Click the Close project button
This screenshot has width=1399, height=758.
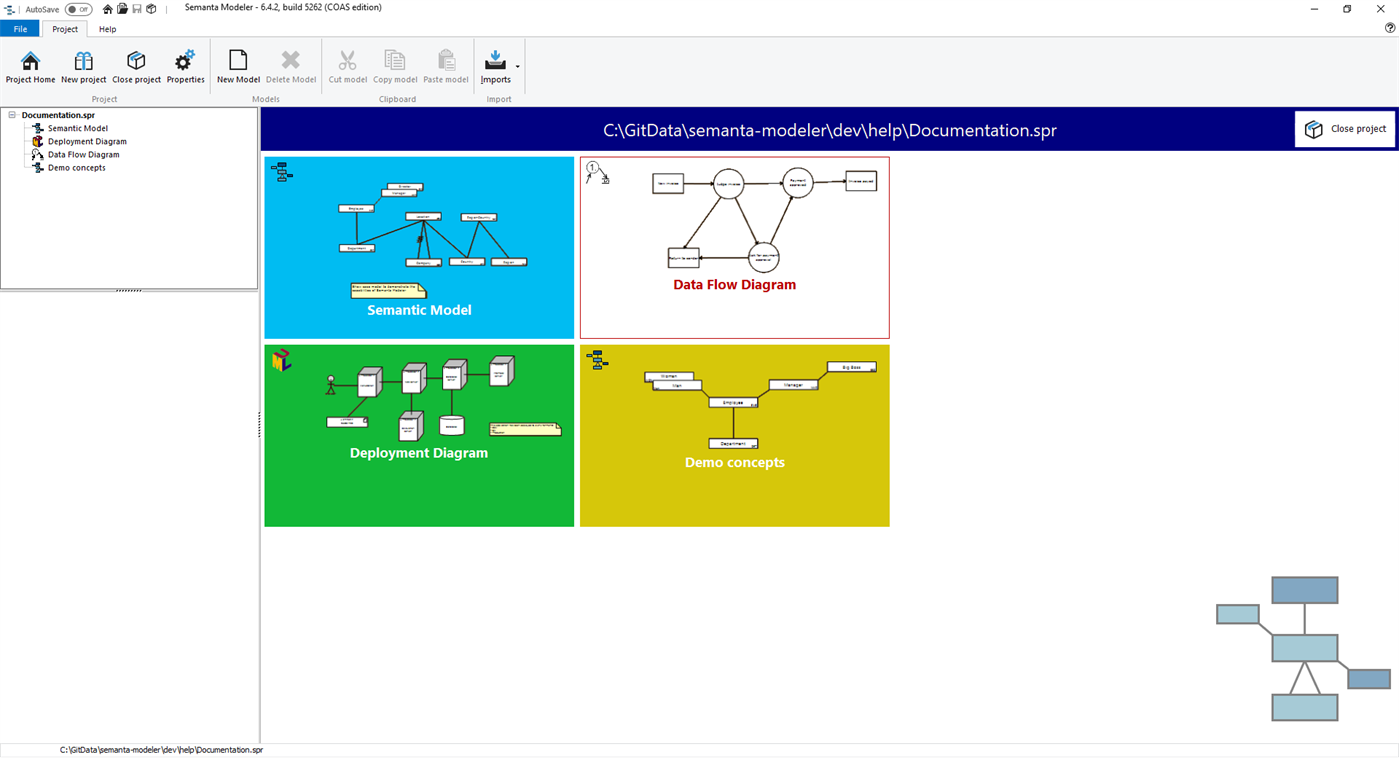click(x=1344, y=128)
